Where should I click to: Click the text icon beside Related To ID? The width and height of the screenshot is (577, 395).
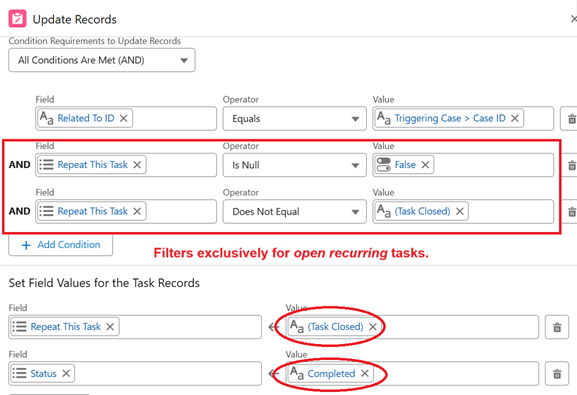coord(47,118)
